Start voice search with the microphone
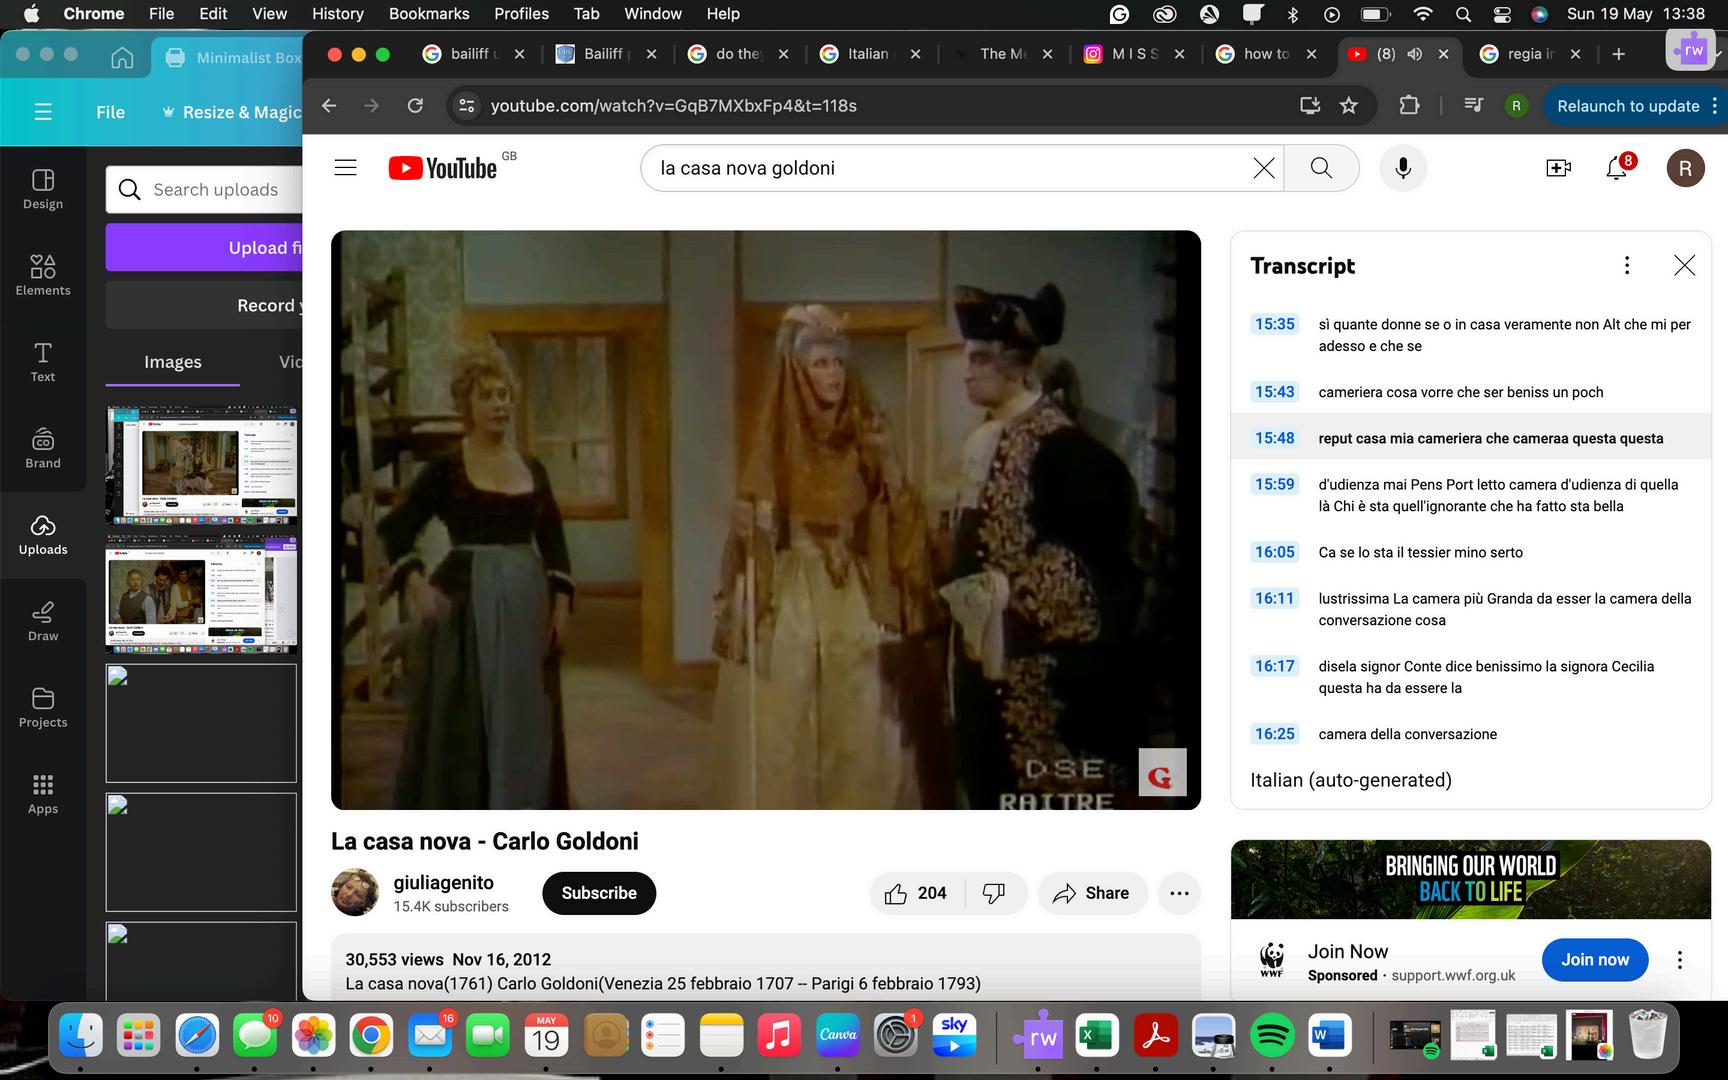This screenshot has height=1080, width=1728. pyautogui.click(x=1403, y=168)
